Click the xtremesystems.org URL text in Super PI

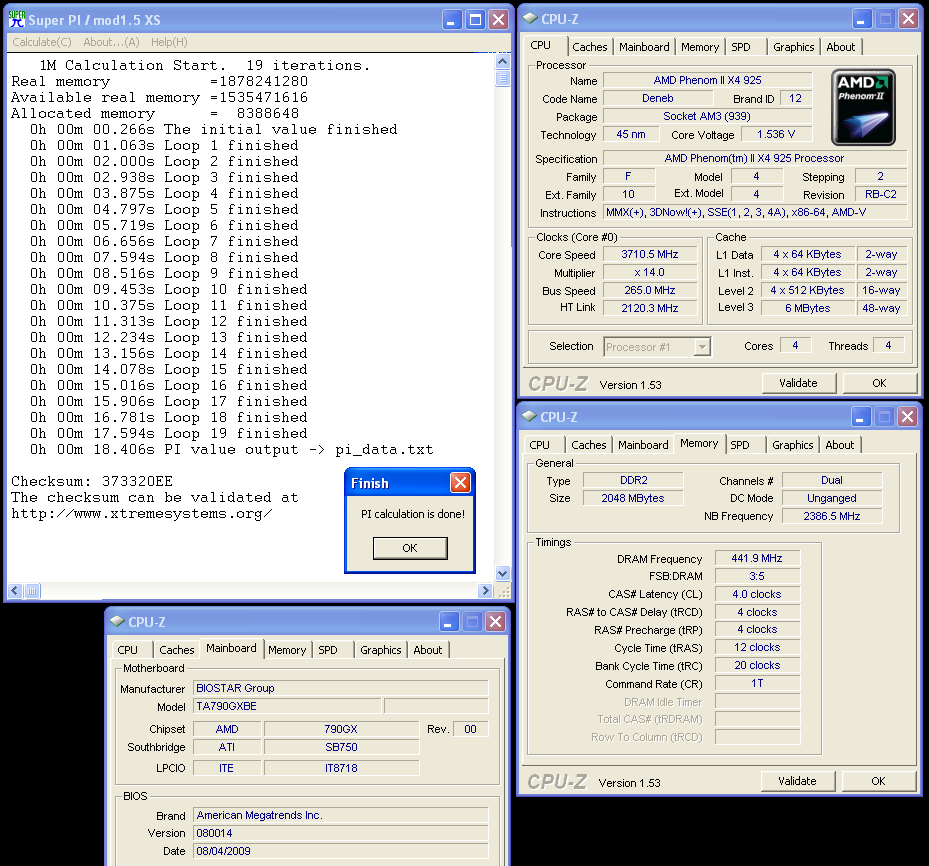tap(142, 514)
